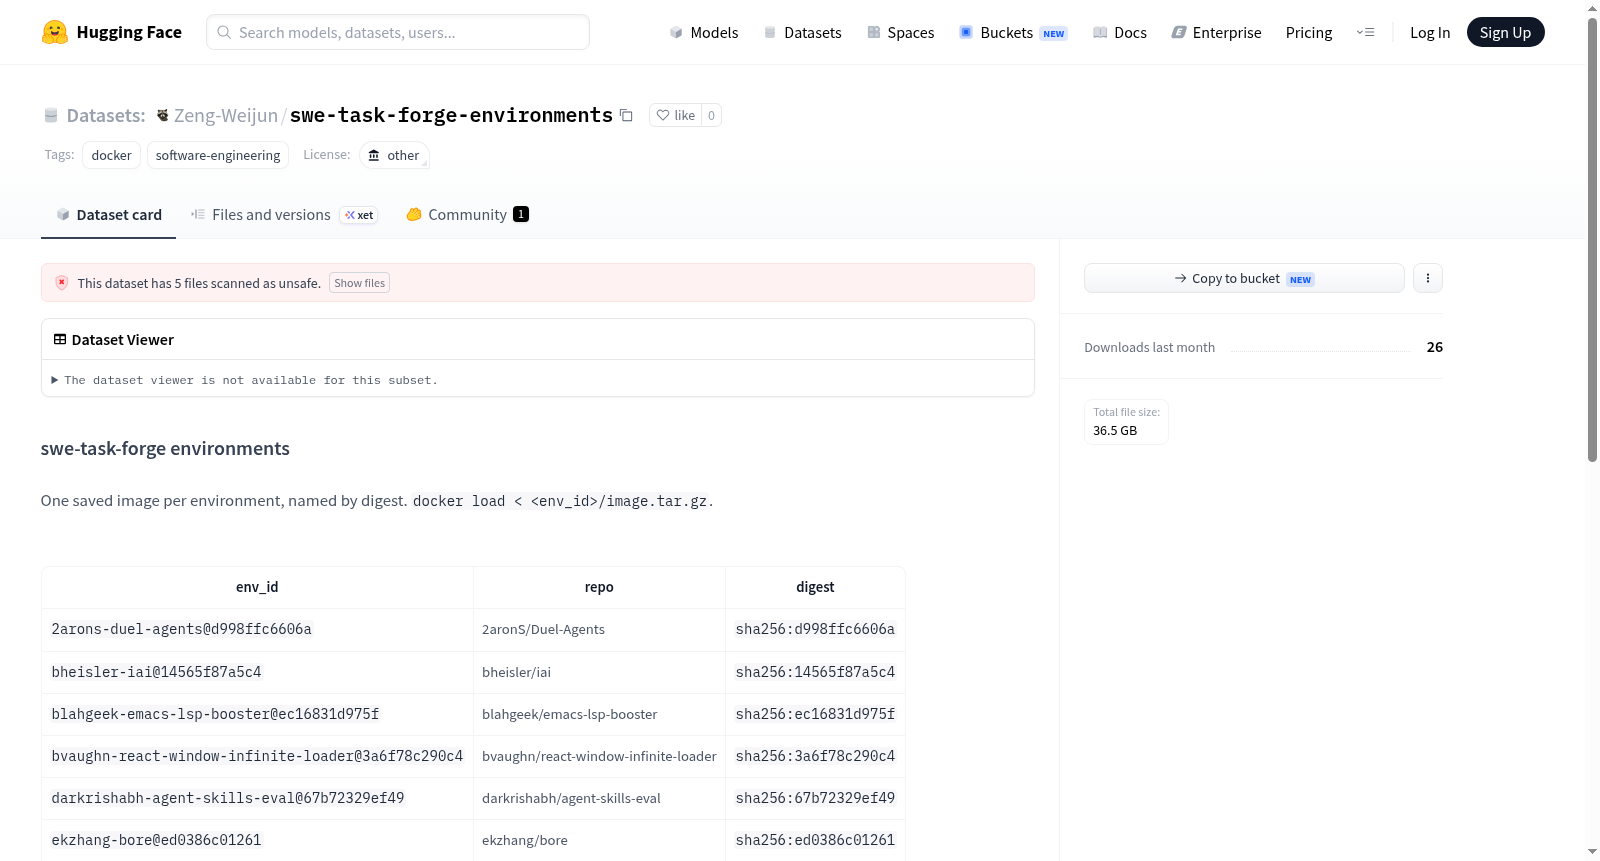The image size is (1600, 861).
Task: Click repo cell darkrishabh/agent-skills-eval
Action: coord(571,798)
